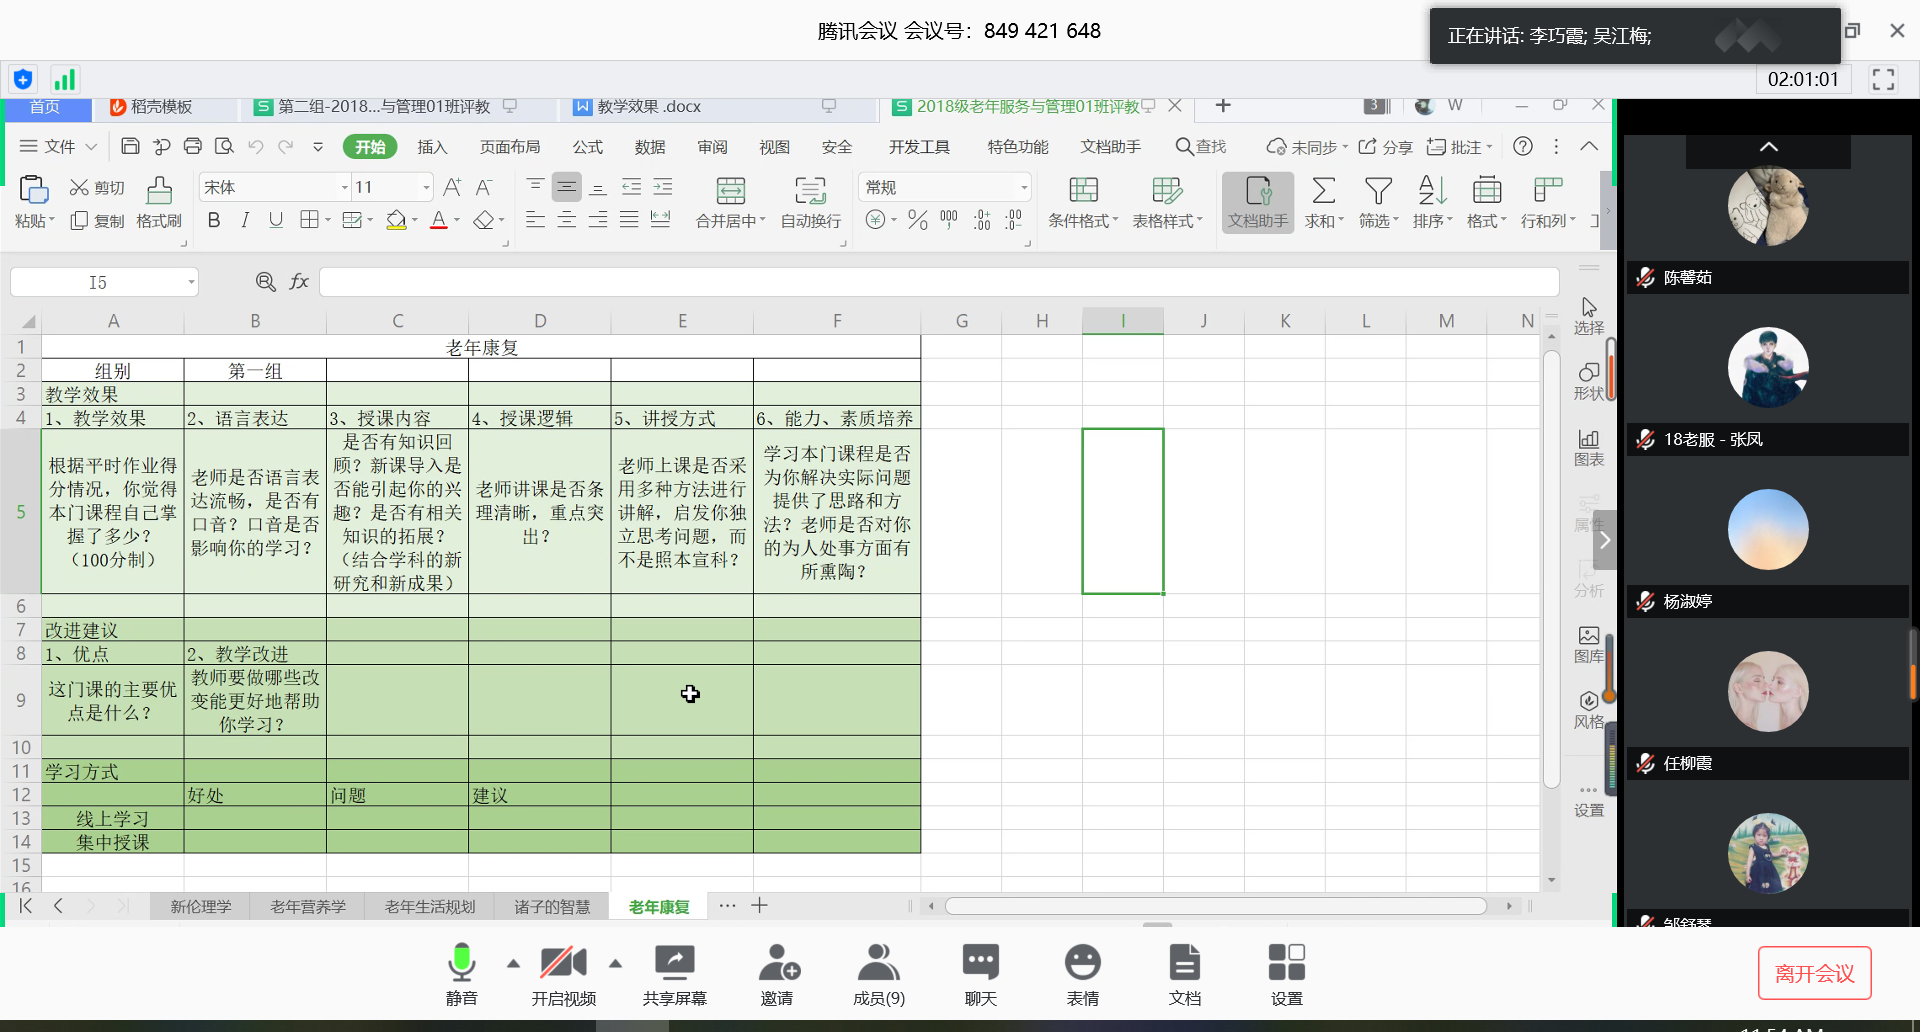Expand the number format dropdown
Viewport: 1920px width, 1032px height.
click(1023, 187)
